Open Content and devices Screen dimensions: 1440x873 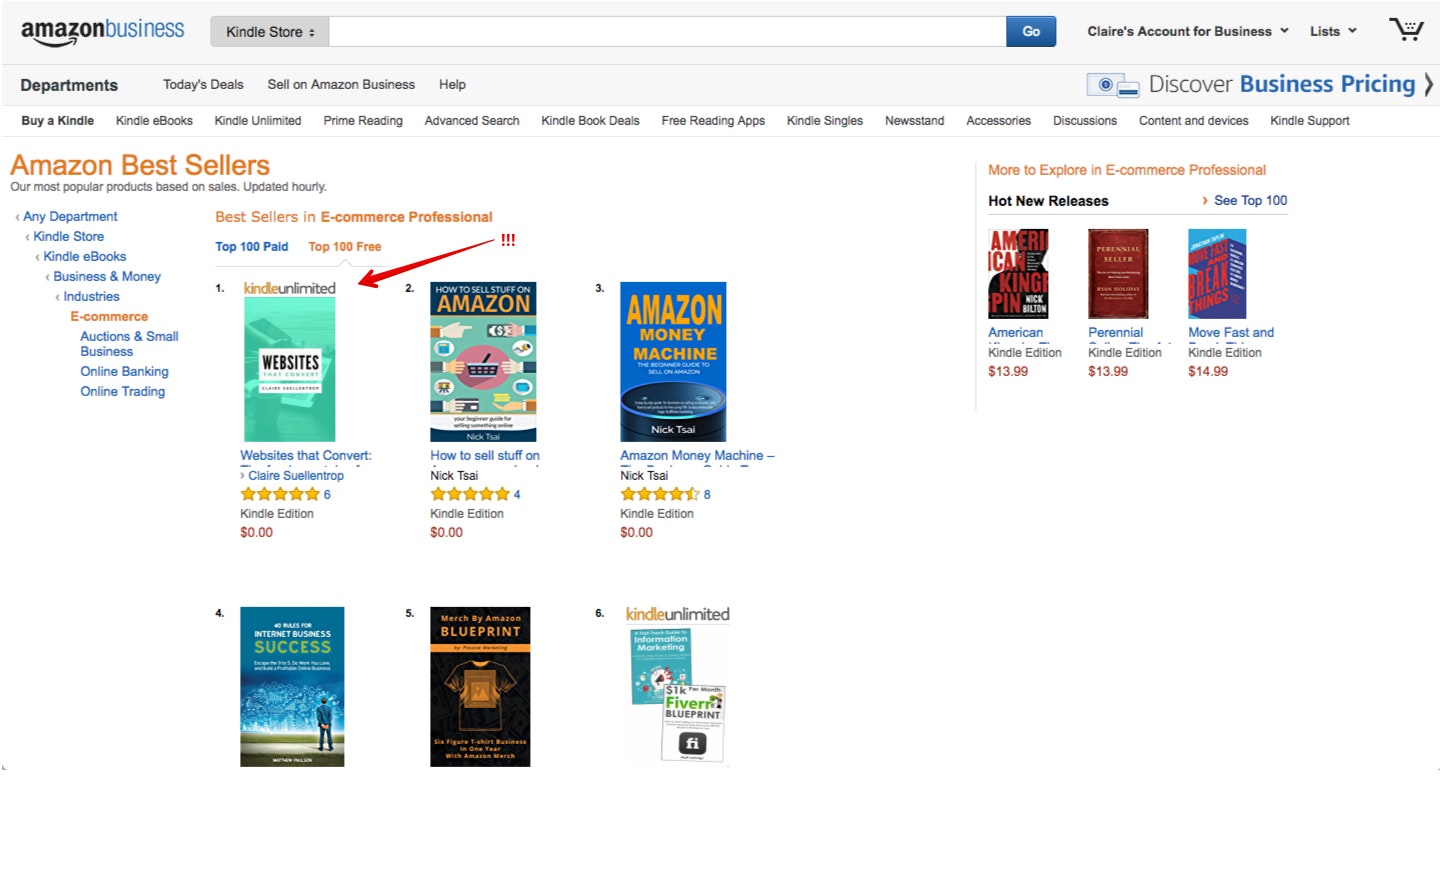tap(1194, 121)
